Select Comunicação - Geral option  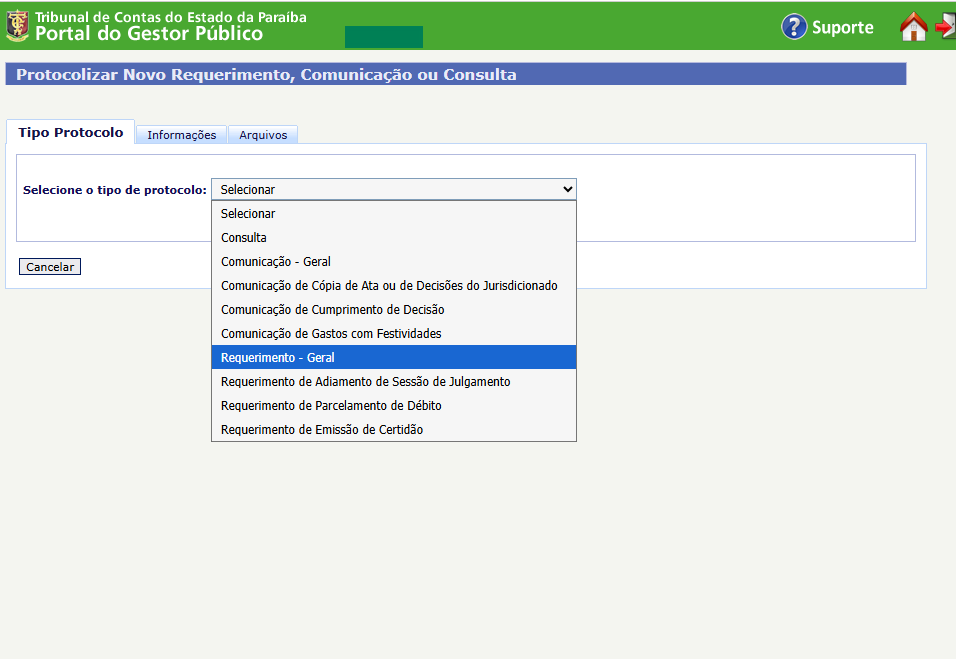[x=394, y=262]
